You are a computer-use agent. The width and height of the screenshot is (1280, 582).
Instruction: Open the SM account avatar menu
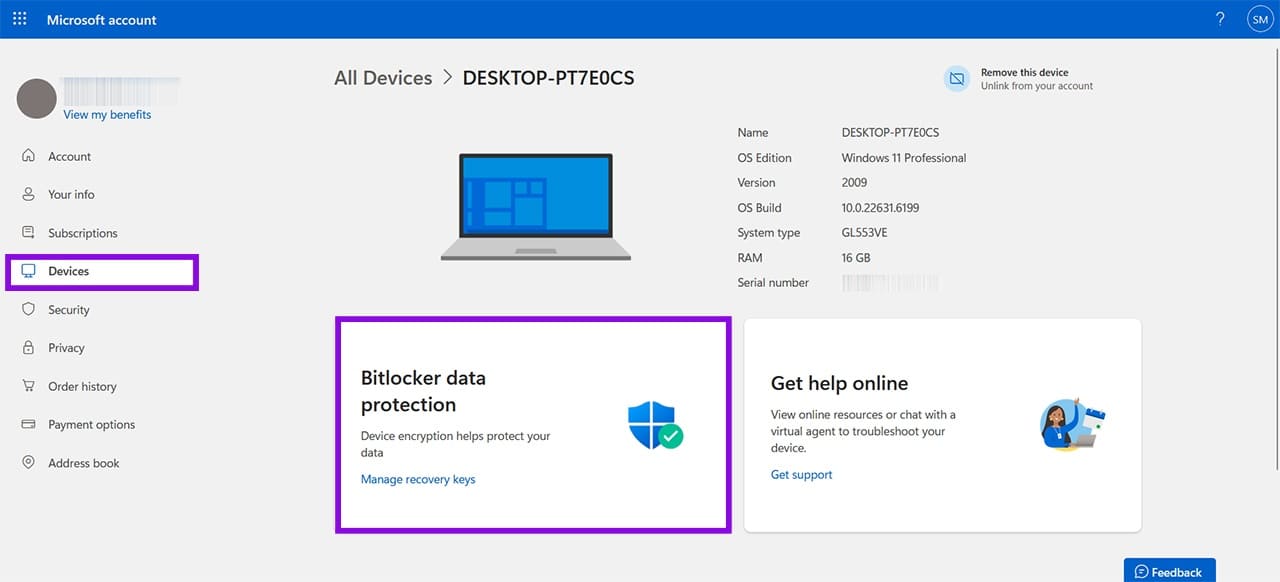pos(1259,19)
